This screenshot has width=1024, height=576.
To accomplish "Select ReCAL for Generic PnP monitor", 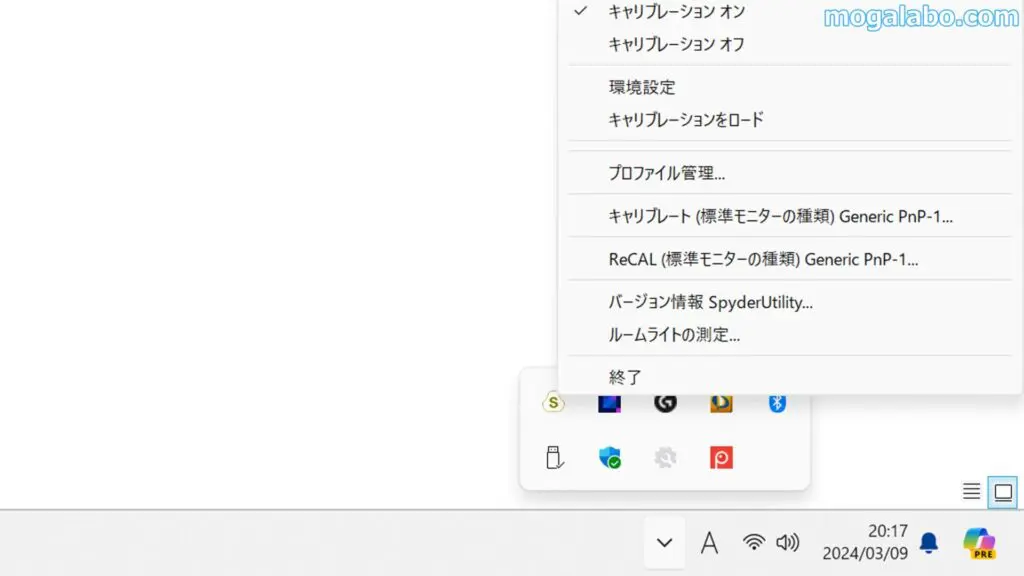I will (x=762, y=259).
